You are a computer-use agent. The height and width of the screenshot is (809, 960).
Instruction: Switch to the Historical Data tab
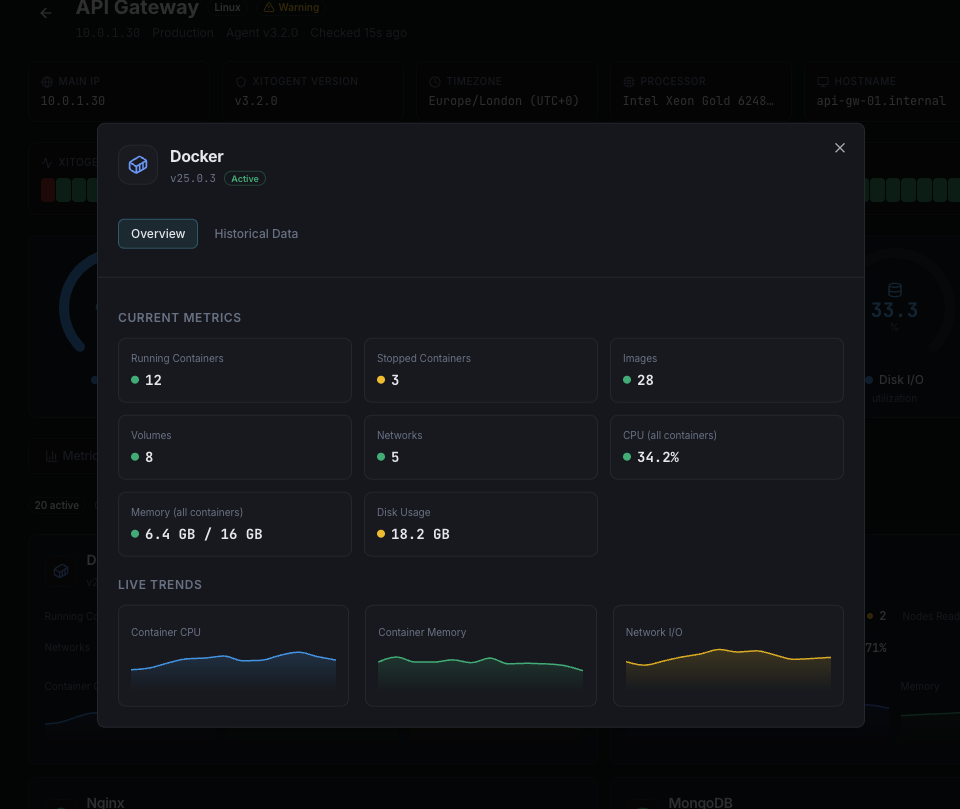click(x=256, y=233)
